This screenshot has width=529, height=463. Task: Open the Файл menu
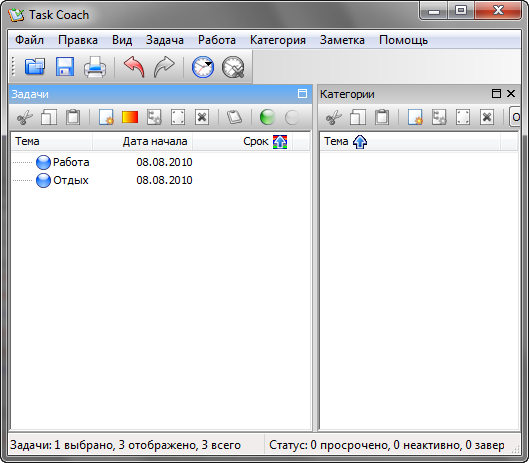tap(30, 40)
